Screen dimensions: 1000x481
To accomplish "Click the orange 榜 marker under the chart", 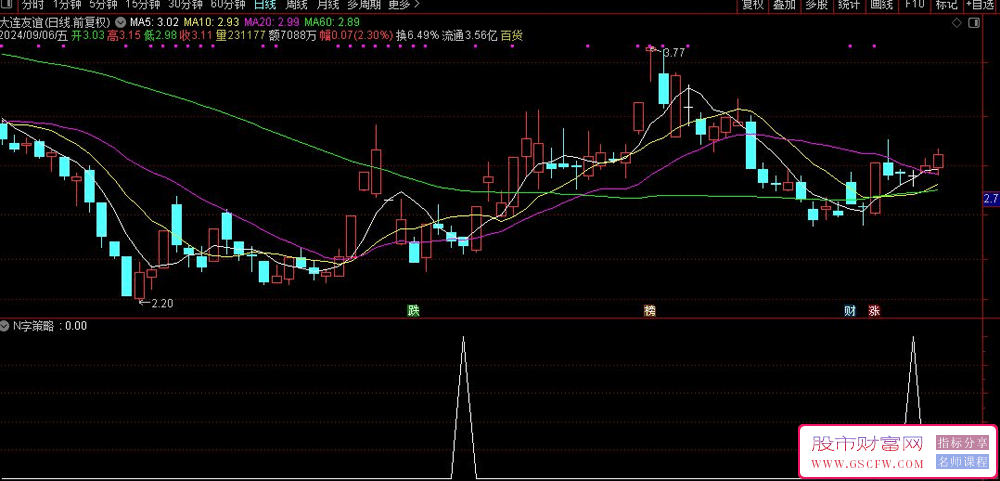I will (x=649, y=311).
